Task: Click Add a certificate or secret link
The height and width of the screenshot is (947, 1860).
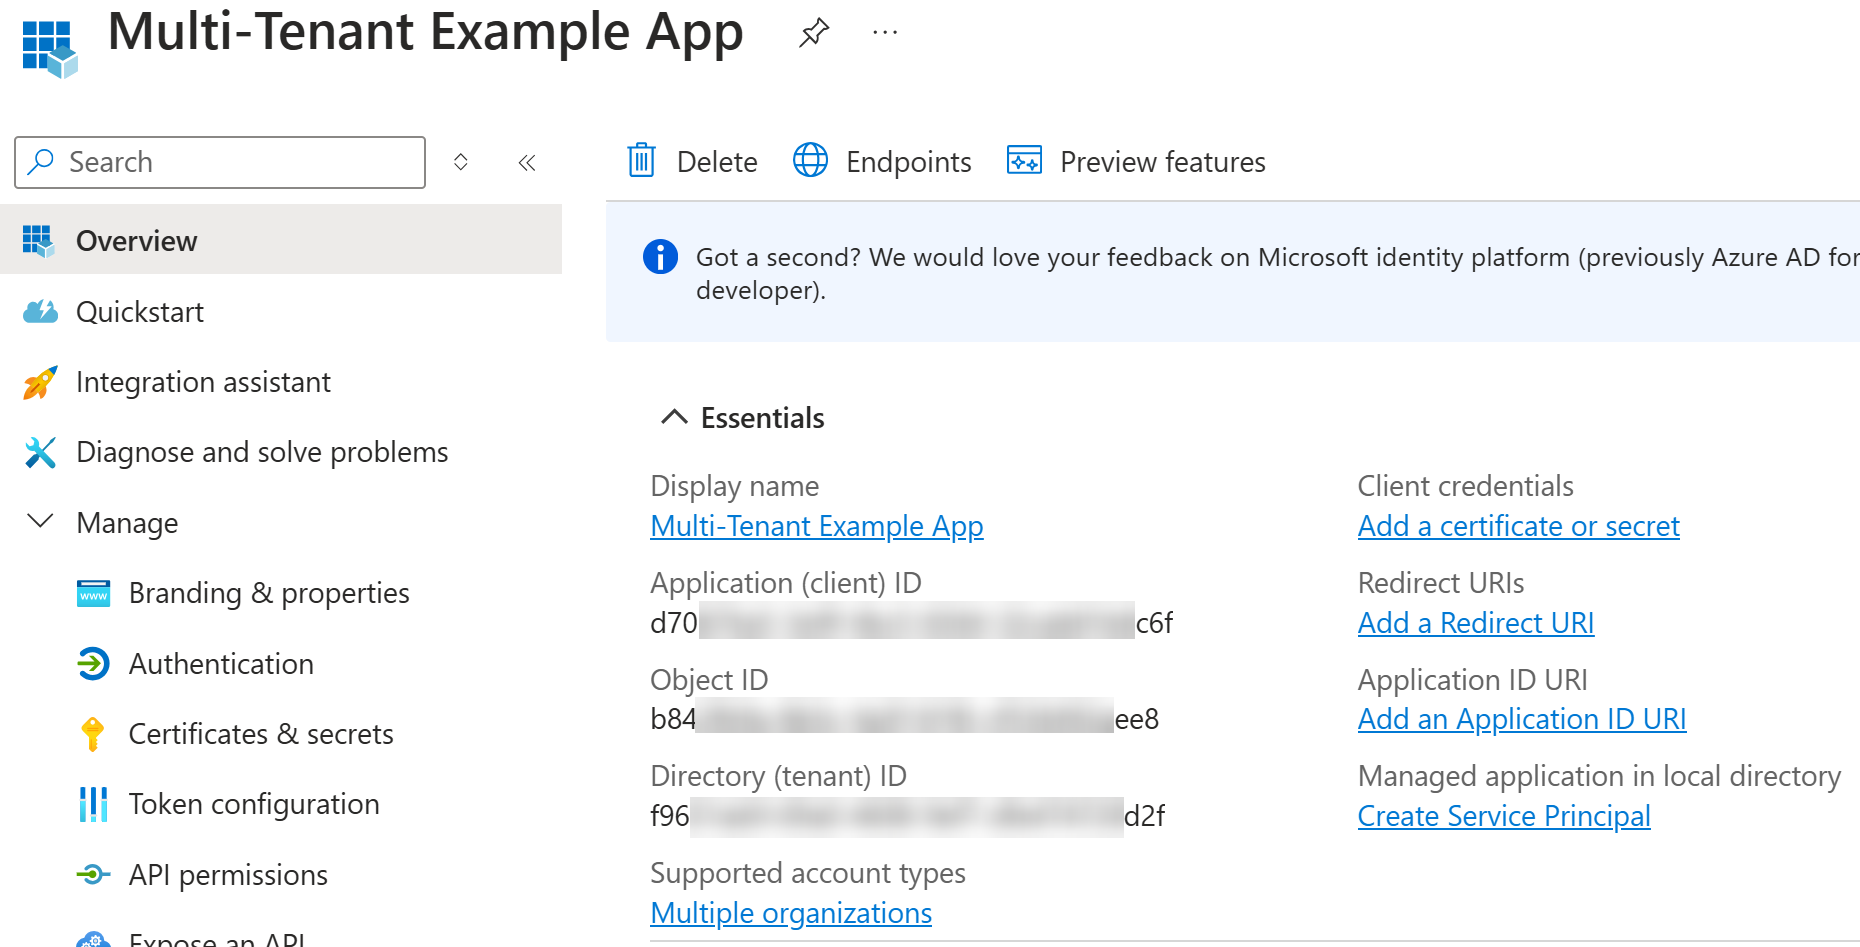Action: point(1518,526)
